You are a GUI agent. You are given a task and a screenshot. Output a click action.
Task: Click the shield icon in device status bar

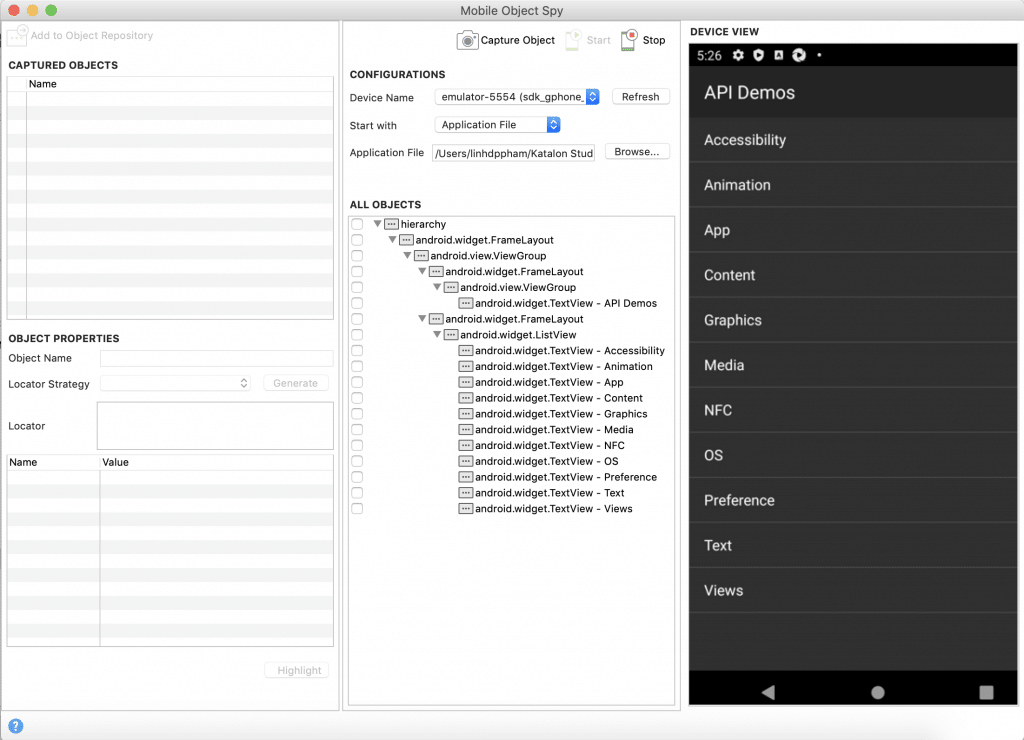point(758,56)
